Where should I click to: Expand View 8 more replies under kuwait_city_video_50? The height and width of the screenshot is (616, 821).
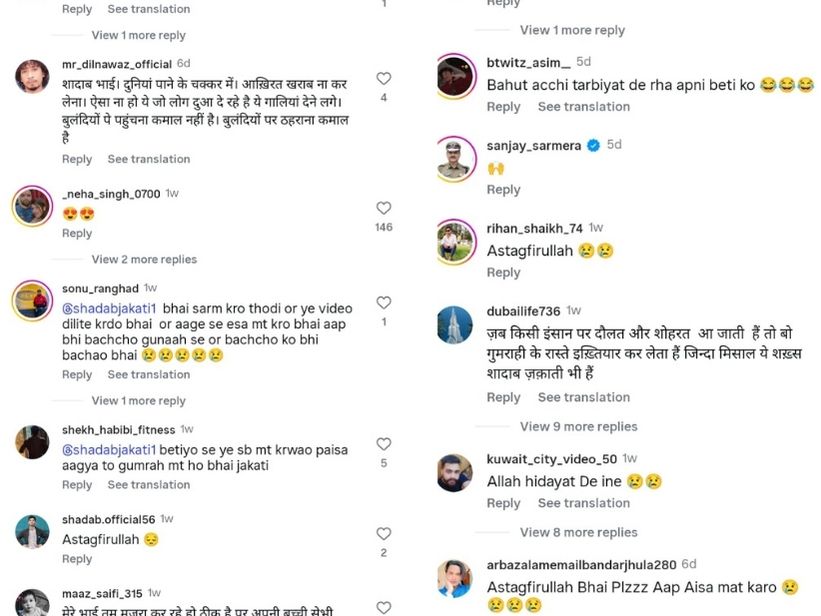[x=578, y=532]
